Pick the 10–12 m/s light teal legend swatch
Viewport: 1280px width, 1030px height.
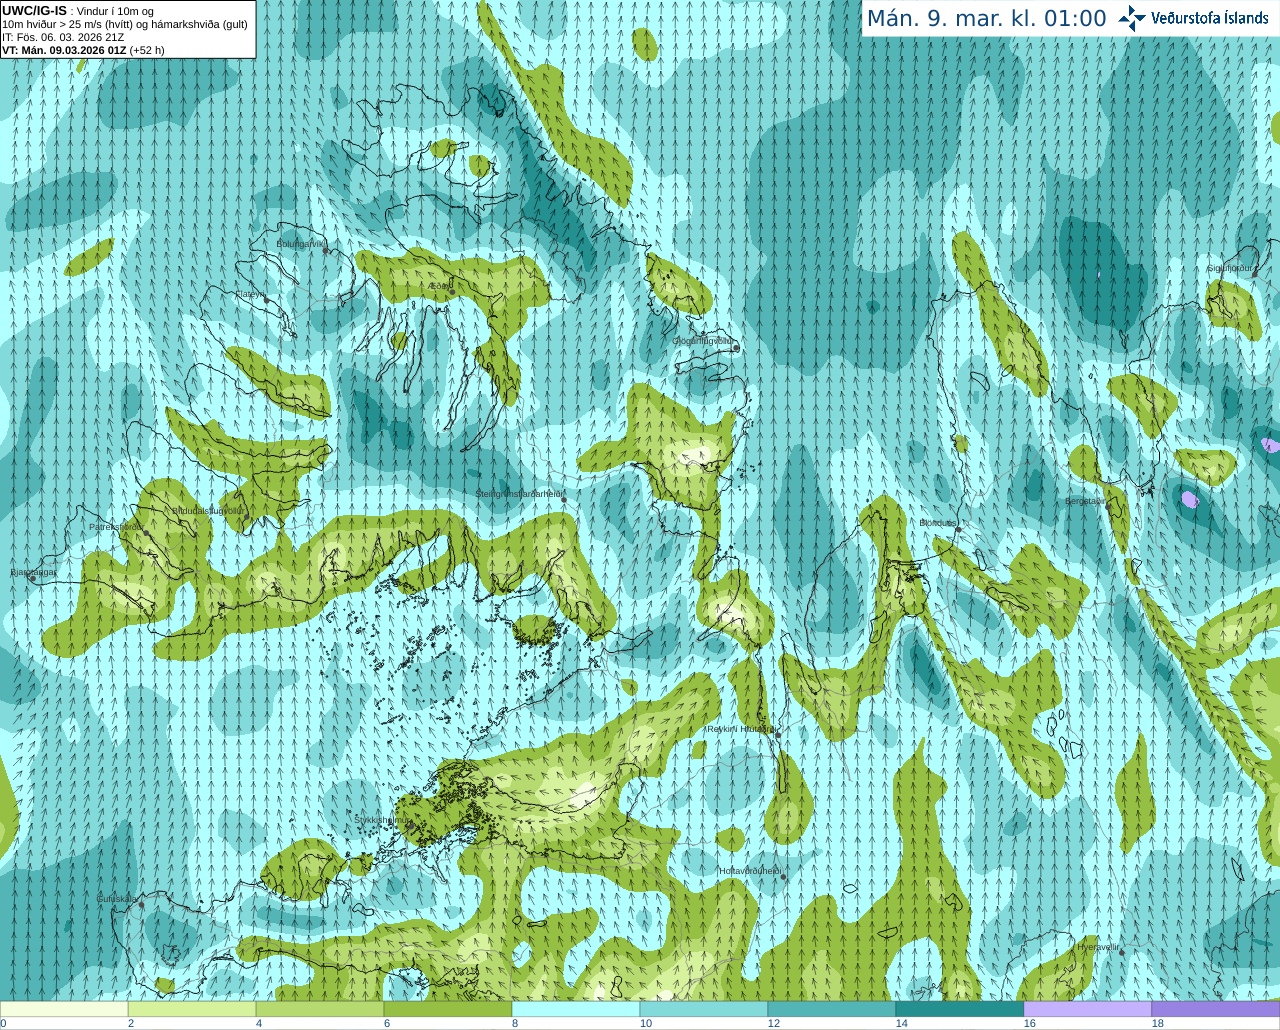click(704, 1009)
